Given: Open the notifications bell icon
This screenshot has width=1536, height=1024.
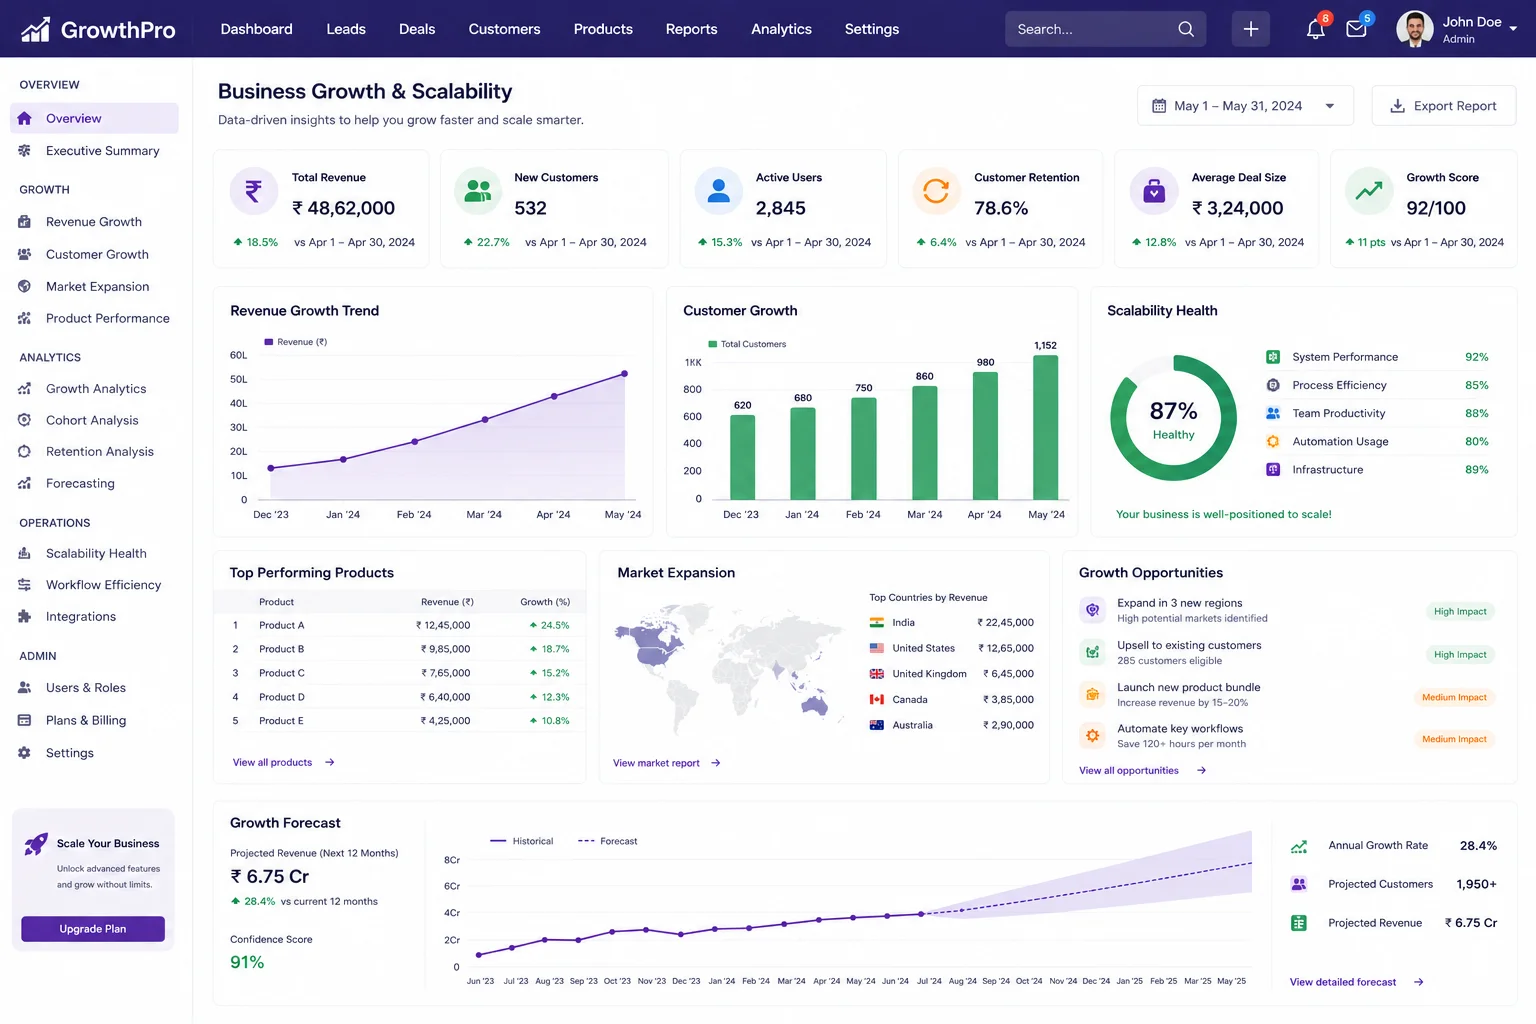Looking at the screenshot, I should coord(1316,29).
